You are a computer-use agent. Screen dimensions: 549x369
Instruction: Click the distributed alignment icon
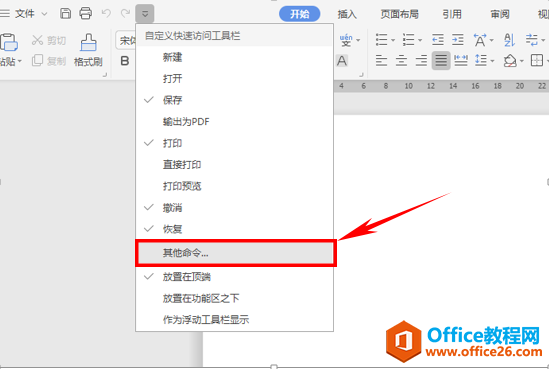click(x=461, y=61)
